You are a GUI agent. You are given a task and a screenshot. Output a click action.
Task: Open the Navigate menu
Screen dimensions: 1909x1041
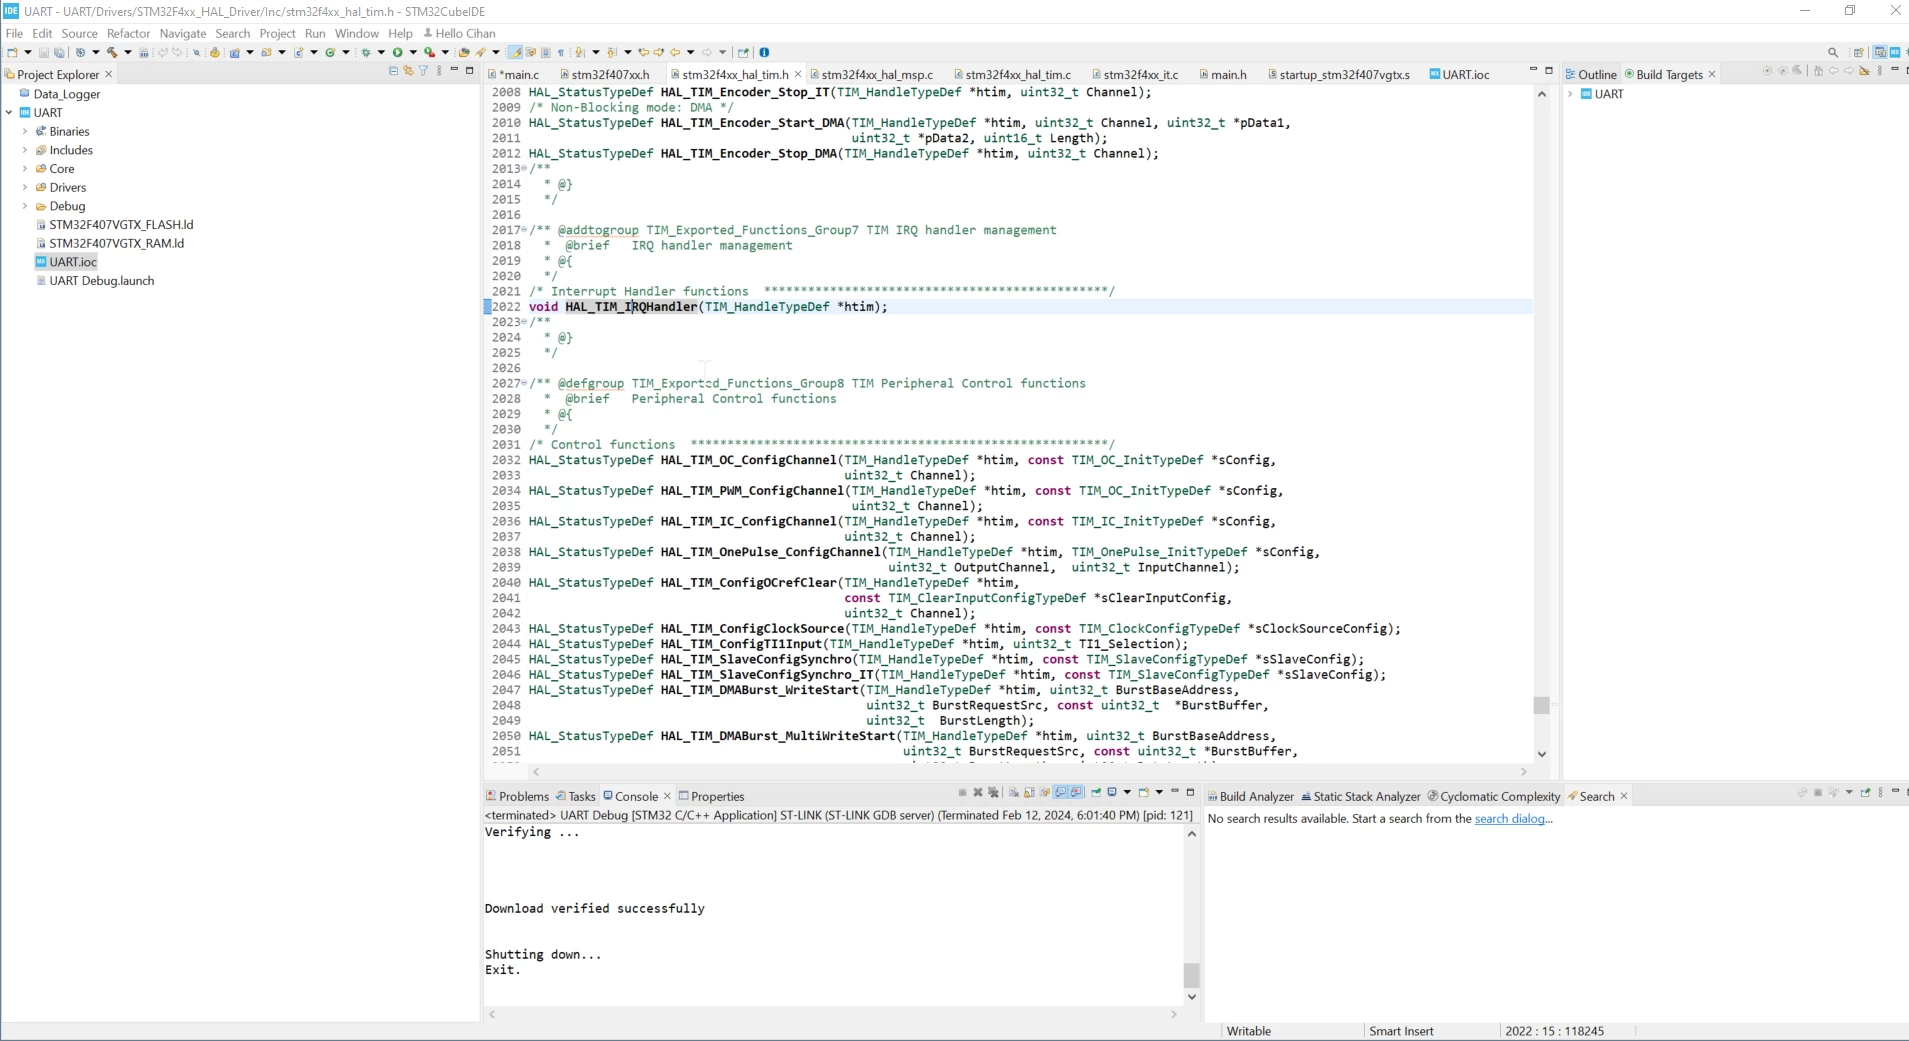coord(183,33)
